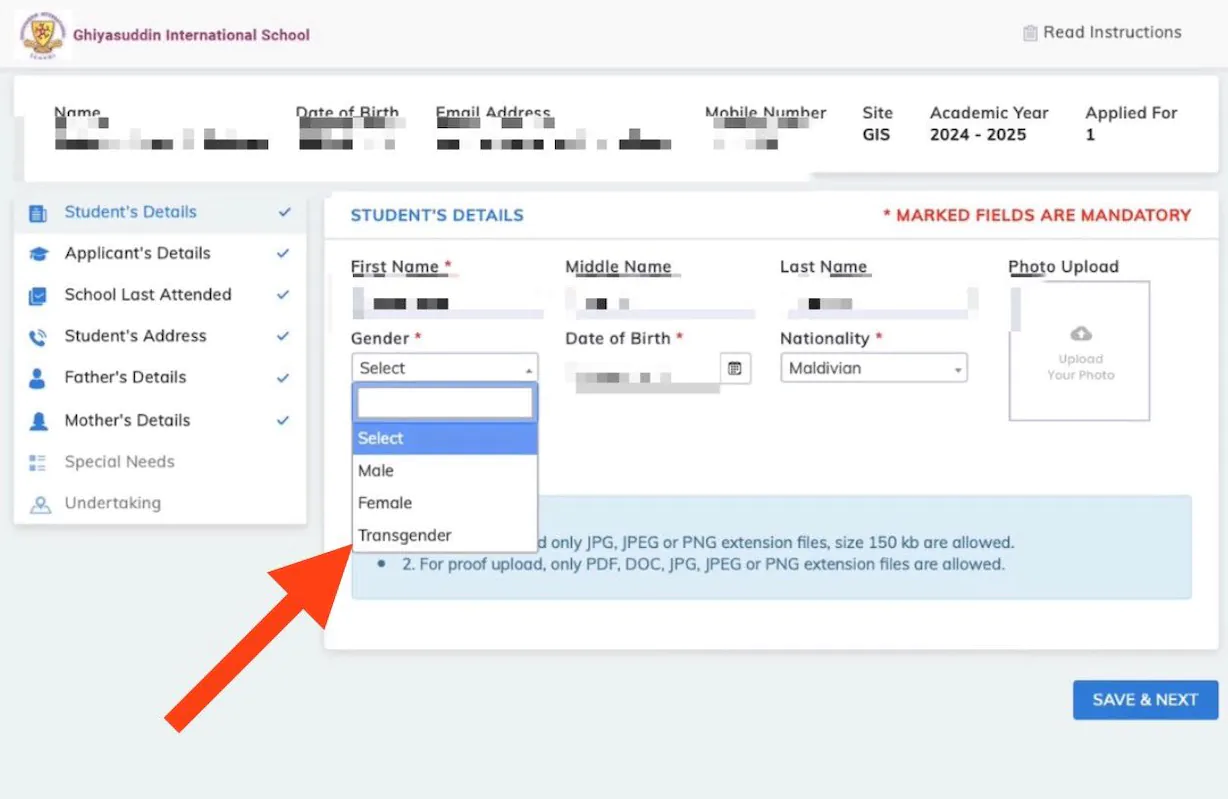Image resolution: width=1228 pixels, height=799 pixels.
Task: Go to the Undertaking section
Action: (x=112, y=503)
